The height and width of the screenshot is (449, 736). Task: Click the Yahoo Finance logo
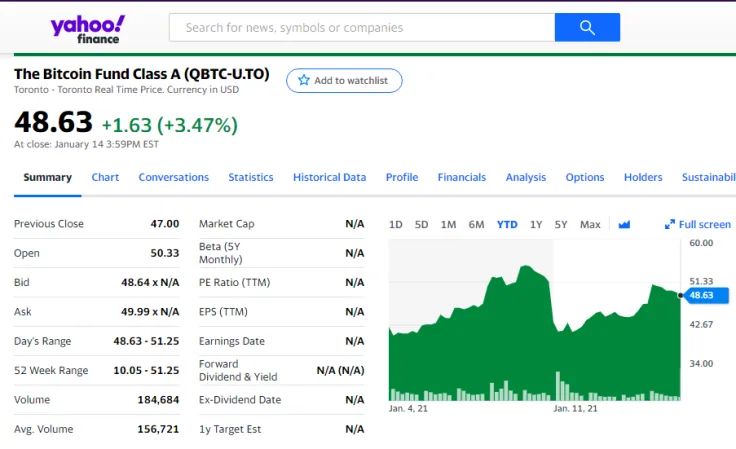88,29
